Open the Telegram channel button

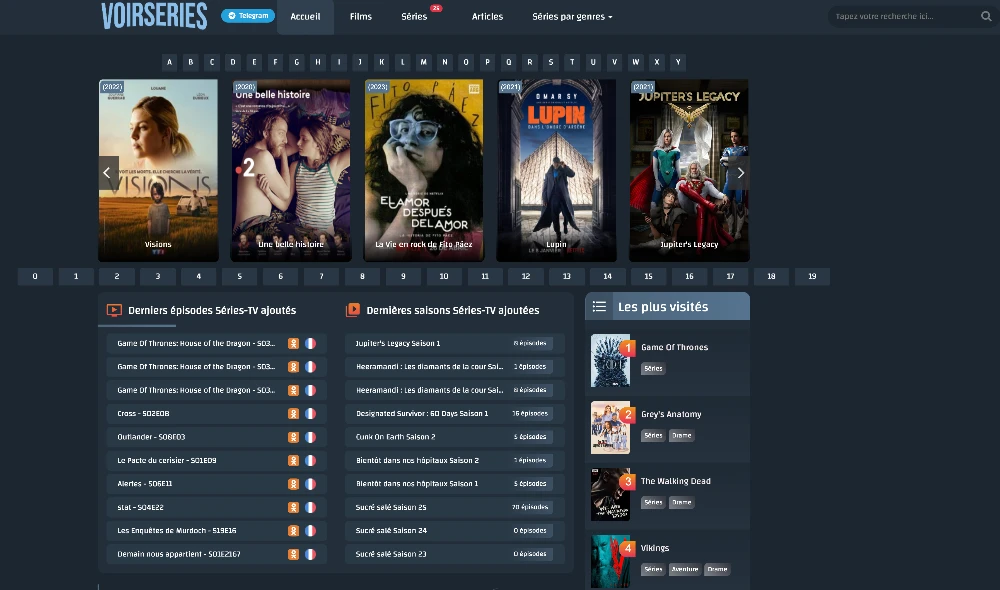pyautogui.click(x=248, y=16)
